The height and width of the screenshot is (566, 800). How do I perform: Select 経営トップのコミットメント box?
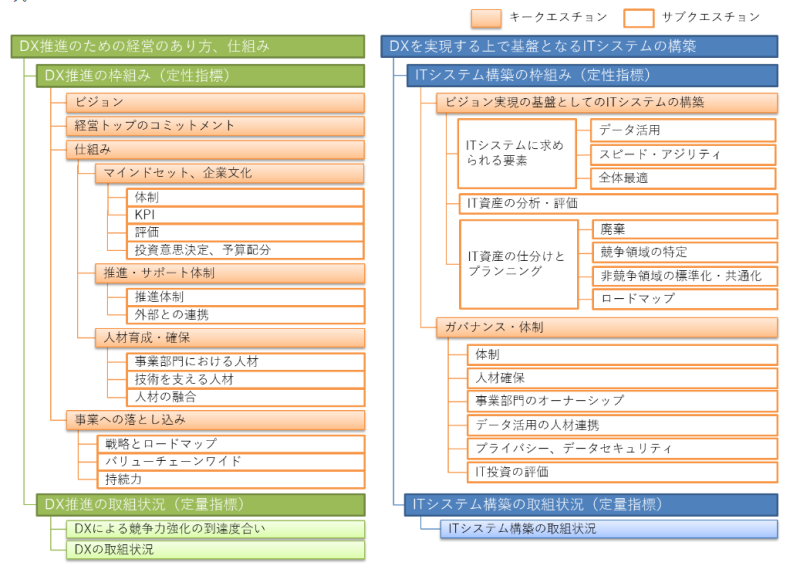[215, 125]
